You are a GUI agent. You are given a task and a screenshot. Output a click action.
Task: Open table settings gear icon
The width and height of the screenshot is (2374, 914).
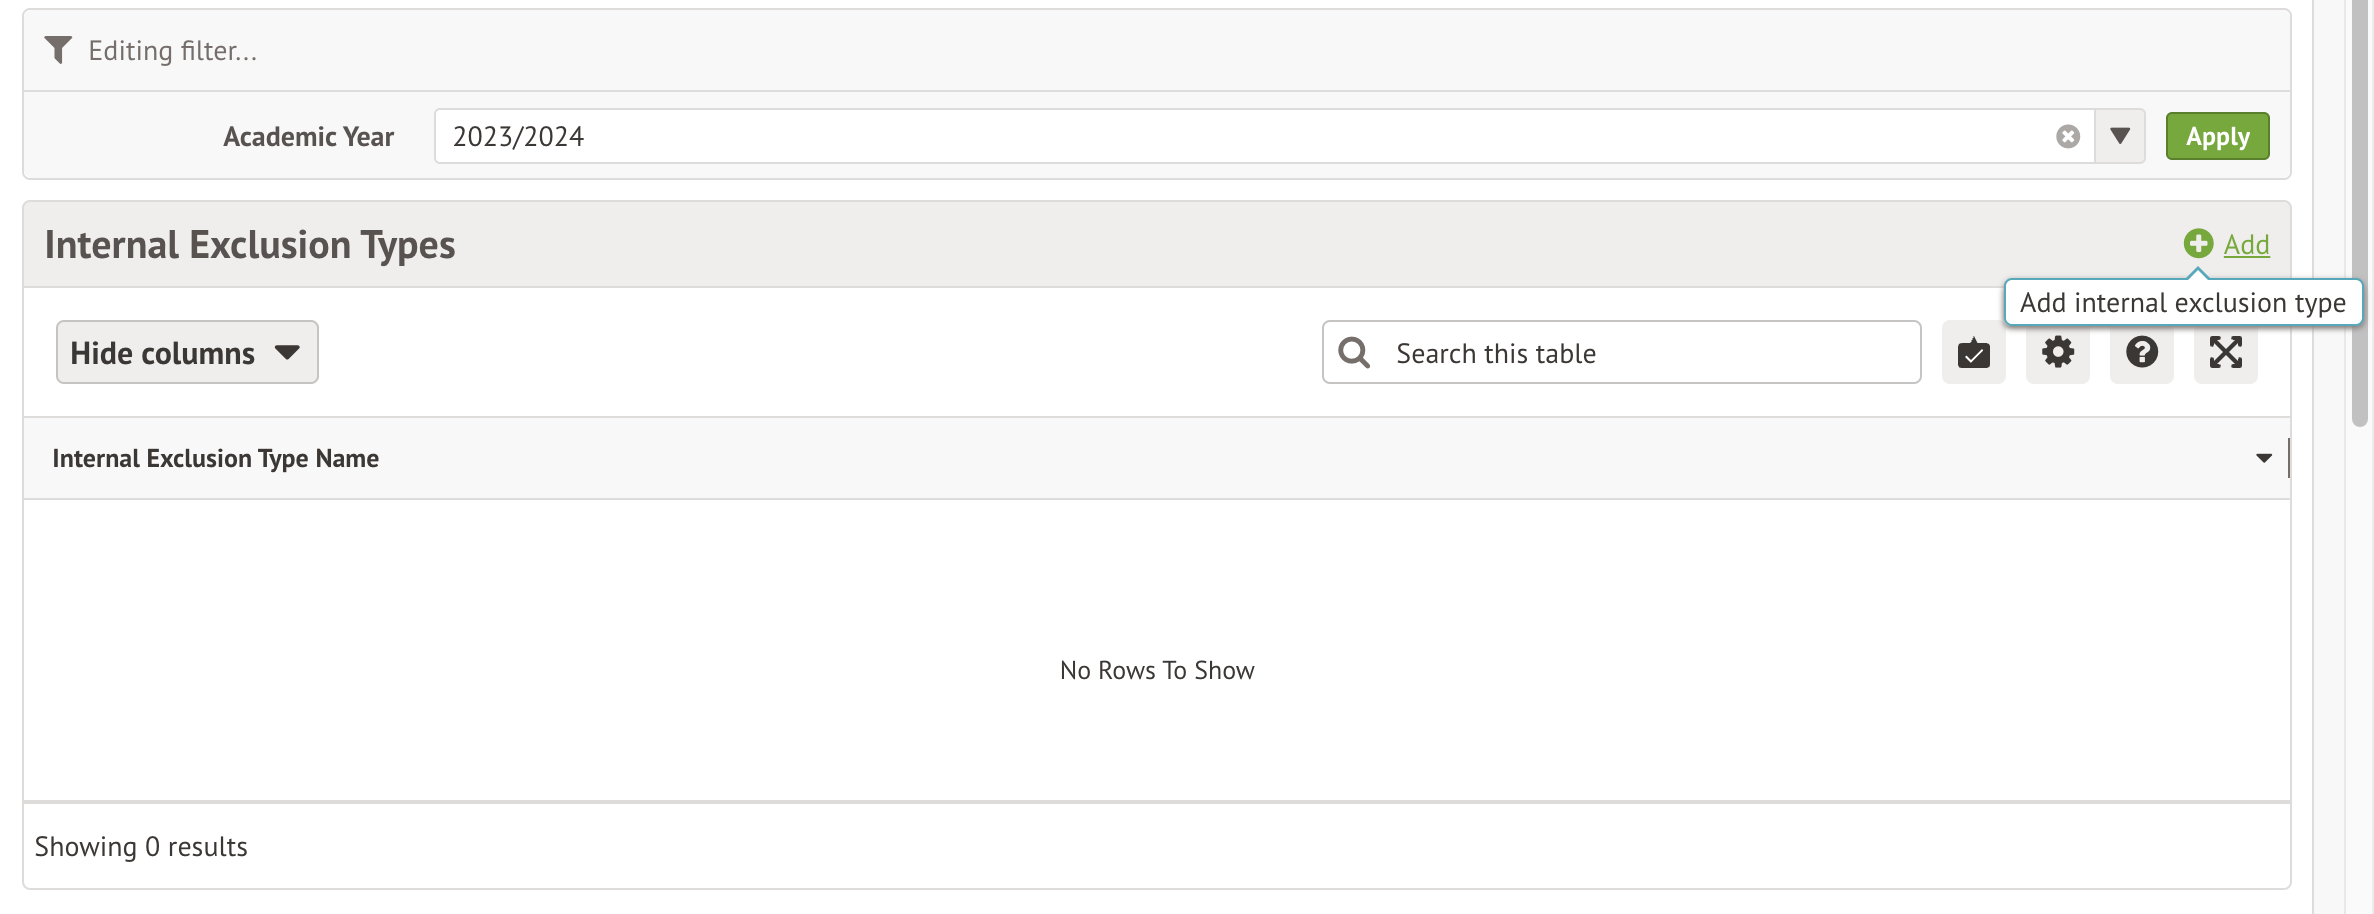2058,352
